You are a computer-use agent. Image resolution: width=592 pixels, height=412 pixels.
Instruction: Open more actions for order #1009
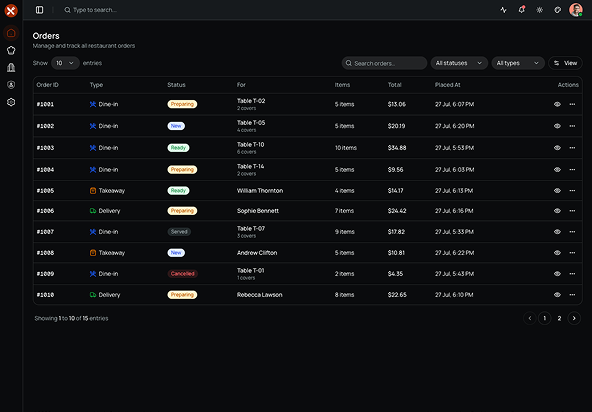(572, 274)
